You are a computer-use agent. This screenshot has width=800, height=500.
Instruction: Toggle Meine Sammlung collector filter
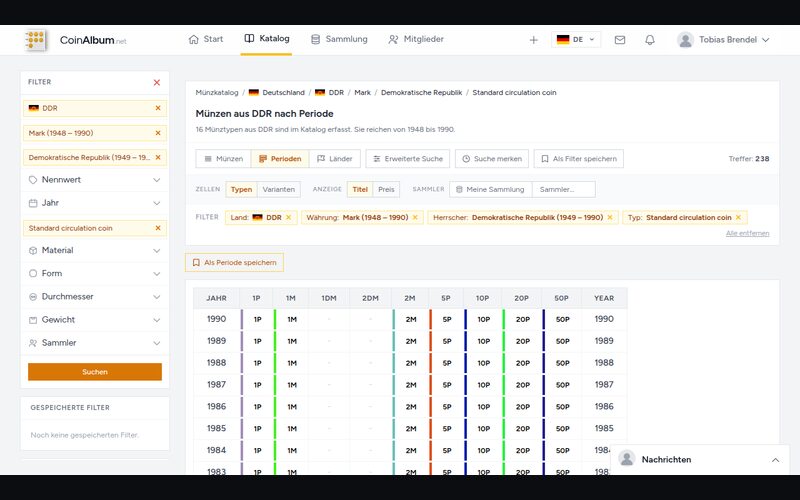(490, 189)
